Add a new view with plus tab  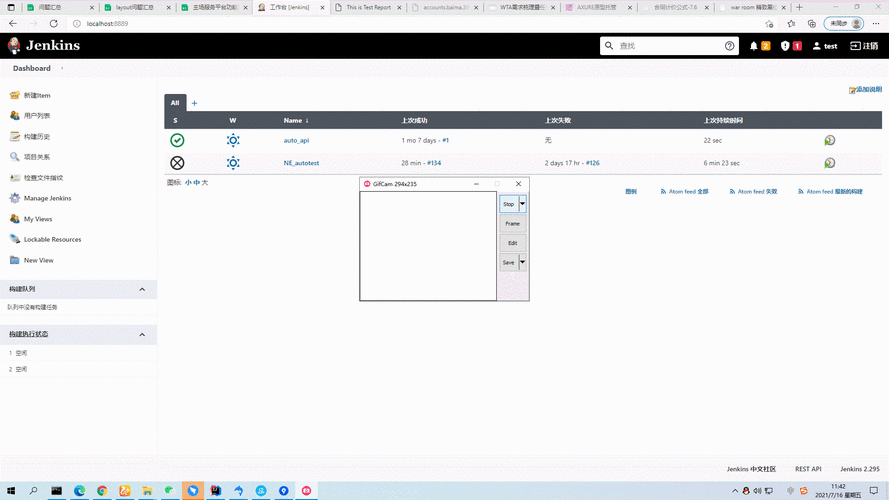point(194,103)
